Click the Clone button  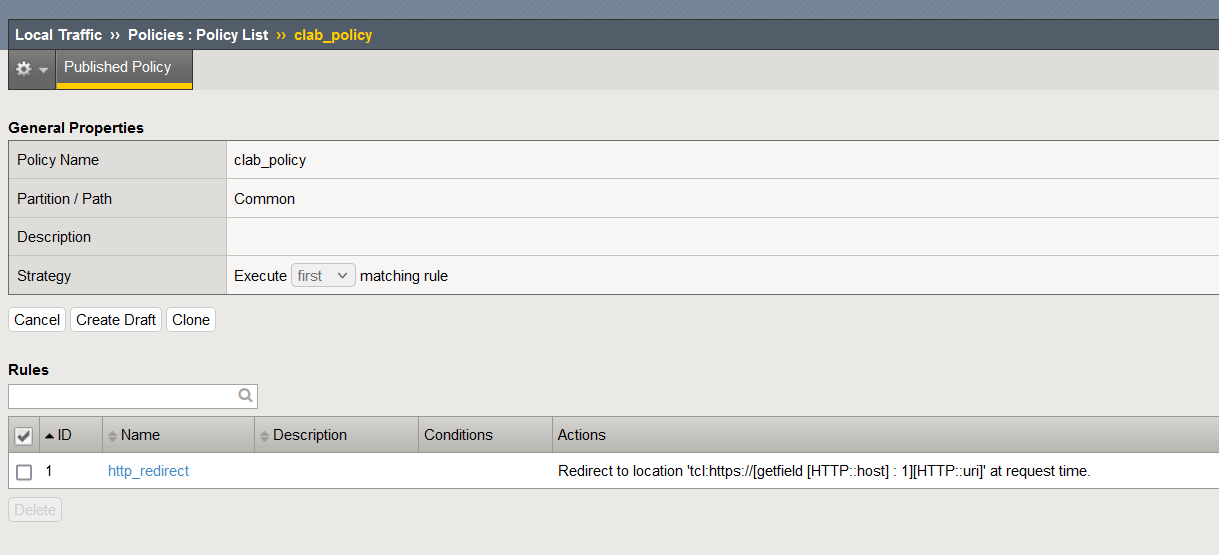click(x=191, y=320)
